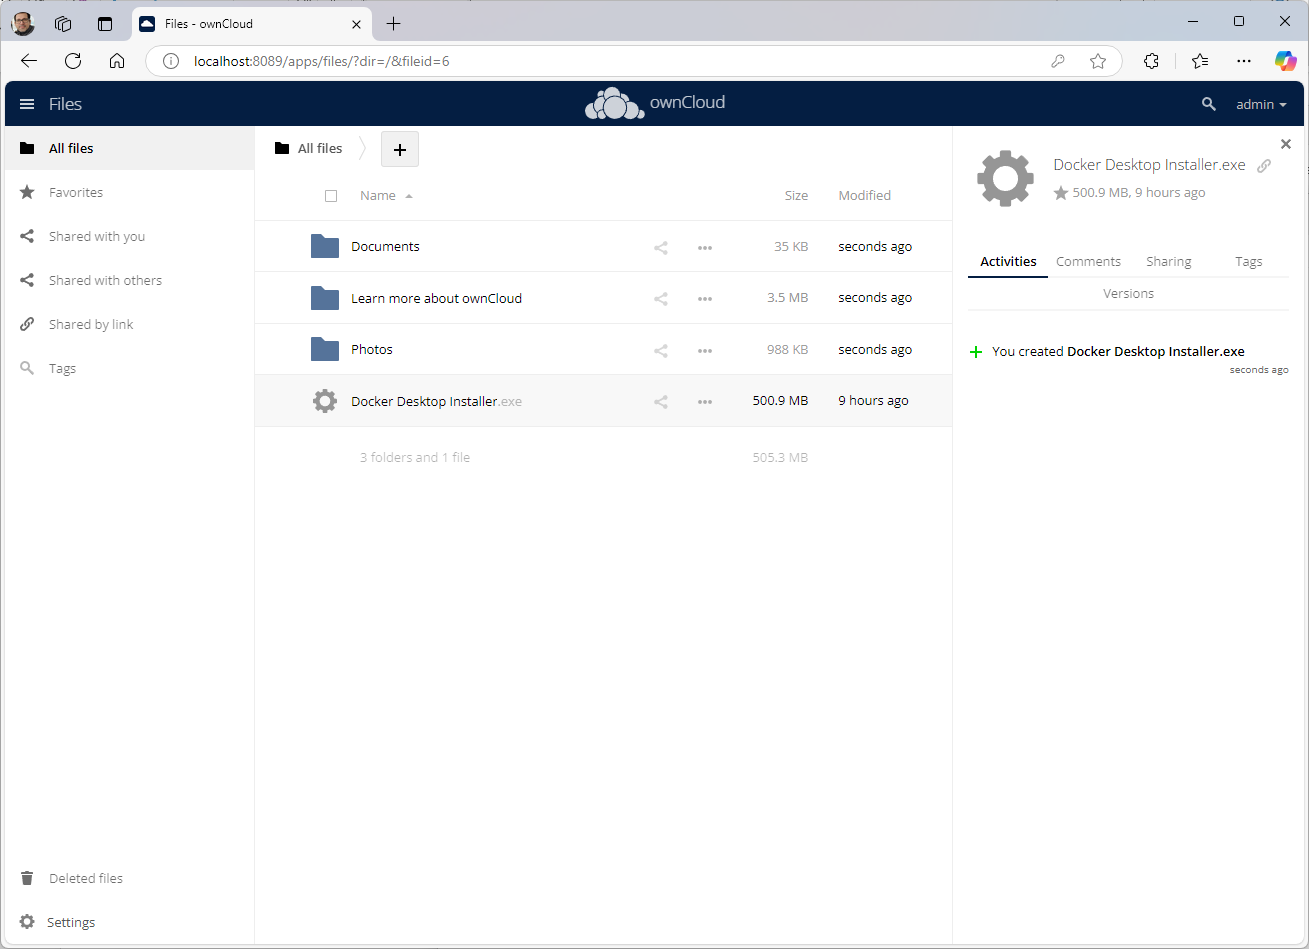Open more actions for Photos
This screenshot has width=1309, height=949.
point(705,350)
